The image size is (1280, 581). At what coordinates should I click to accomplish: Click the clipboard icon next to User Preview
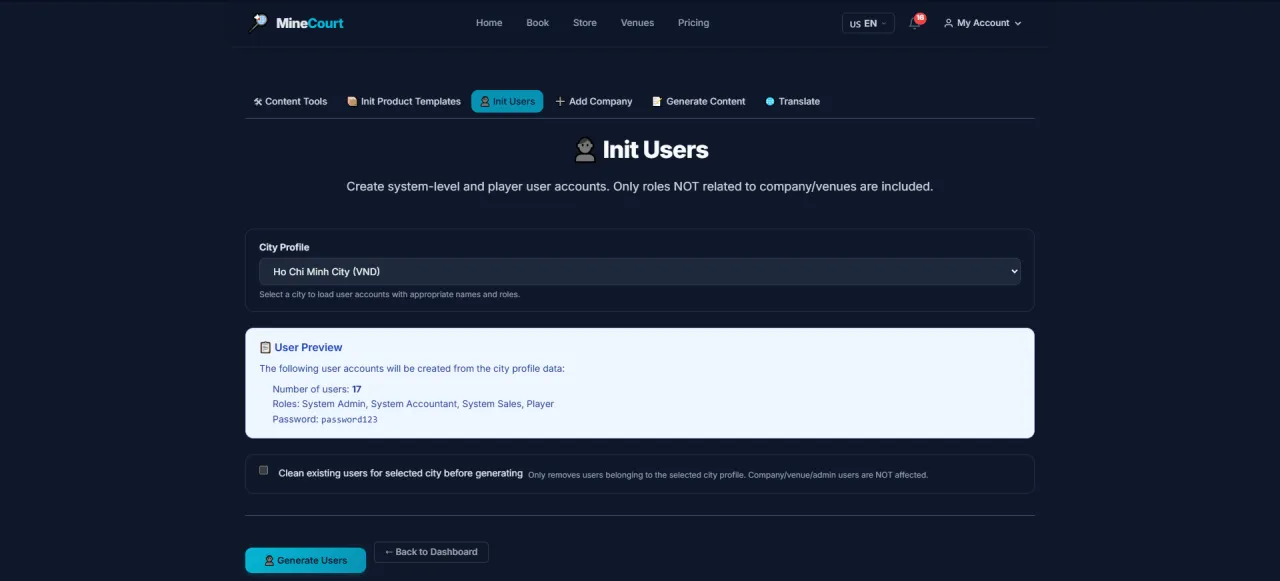coord(265,347)
